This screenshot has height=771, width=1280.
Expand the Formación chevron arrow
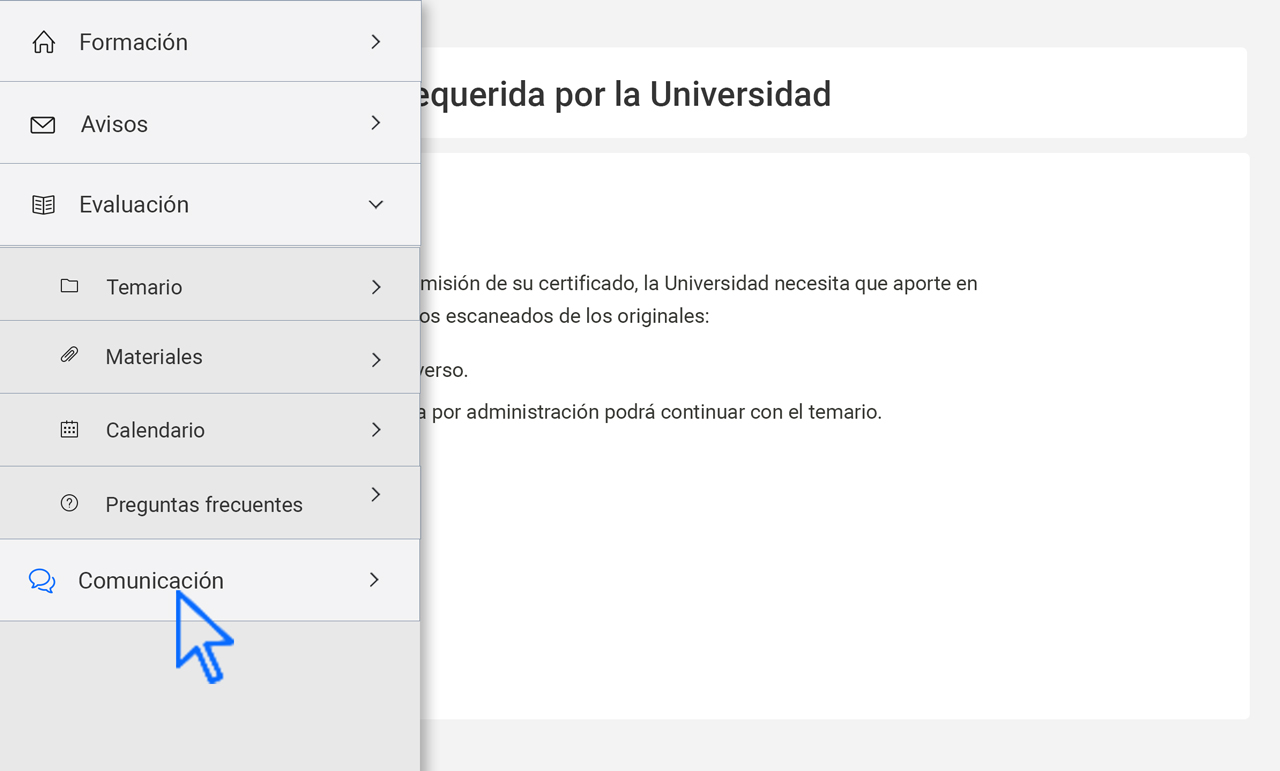pos(376,41)
